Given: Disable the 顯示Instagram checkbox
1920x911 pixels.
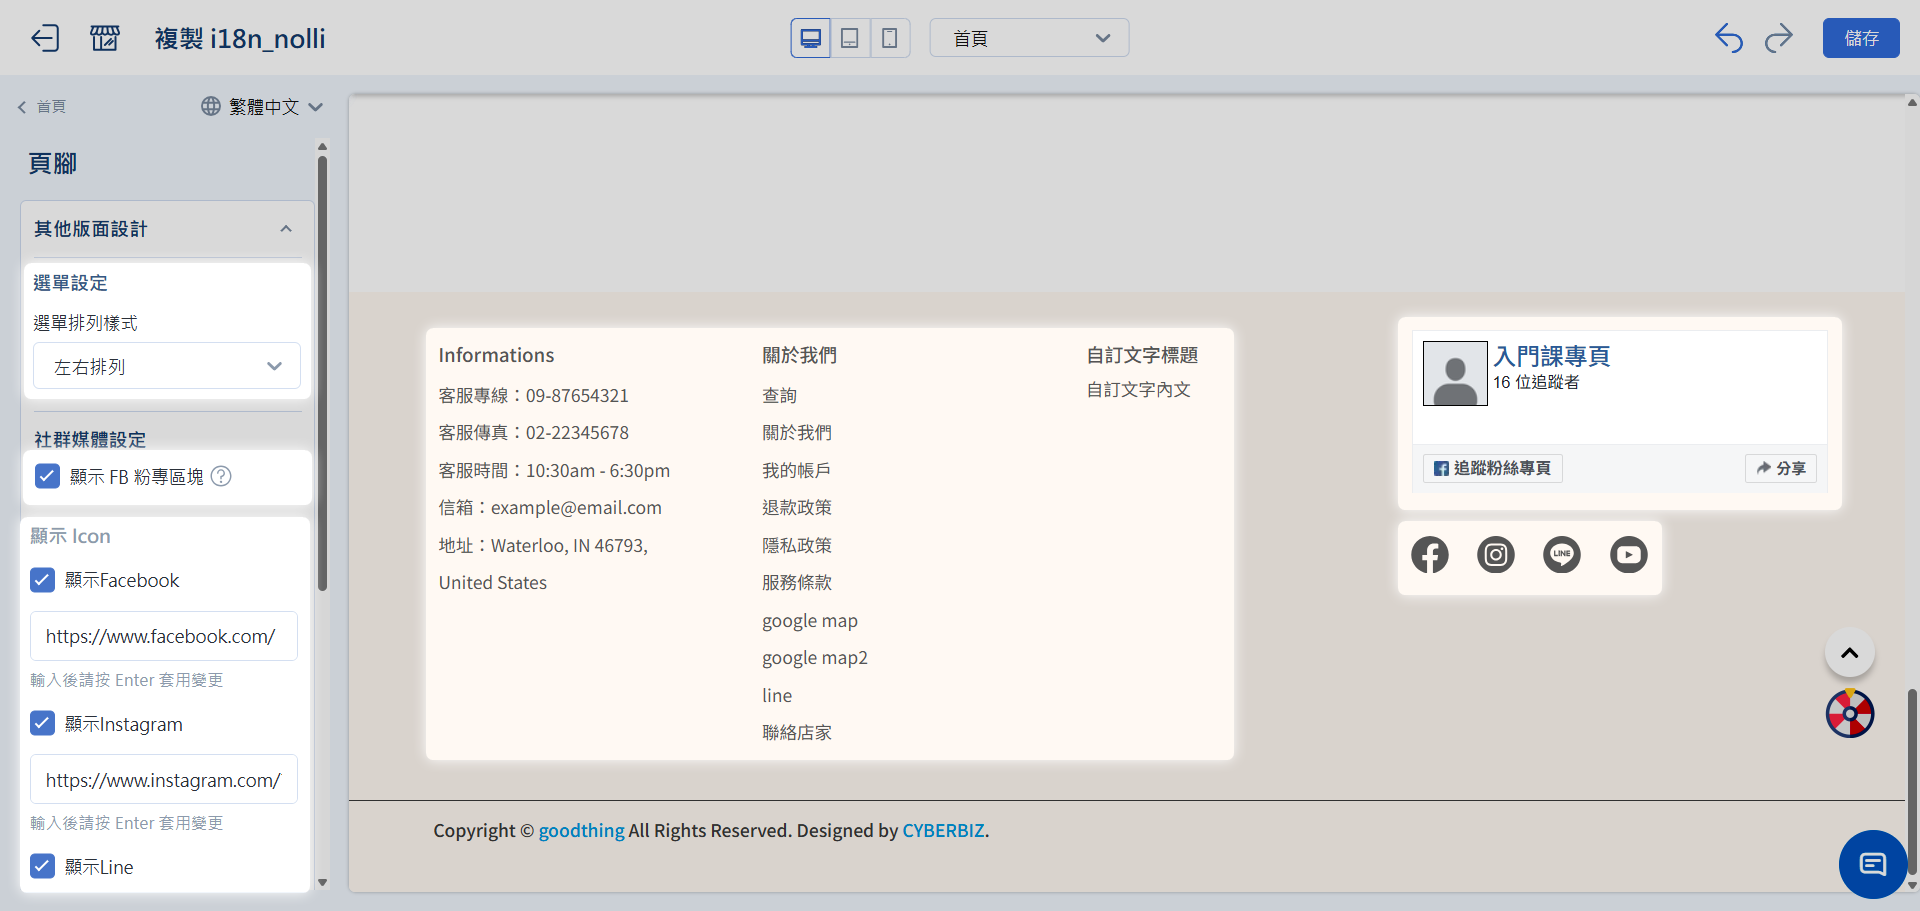Looking at the screenshot, I should [43, 723].
